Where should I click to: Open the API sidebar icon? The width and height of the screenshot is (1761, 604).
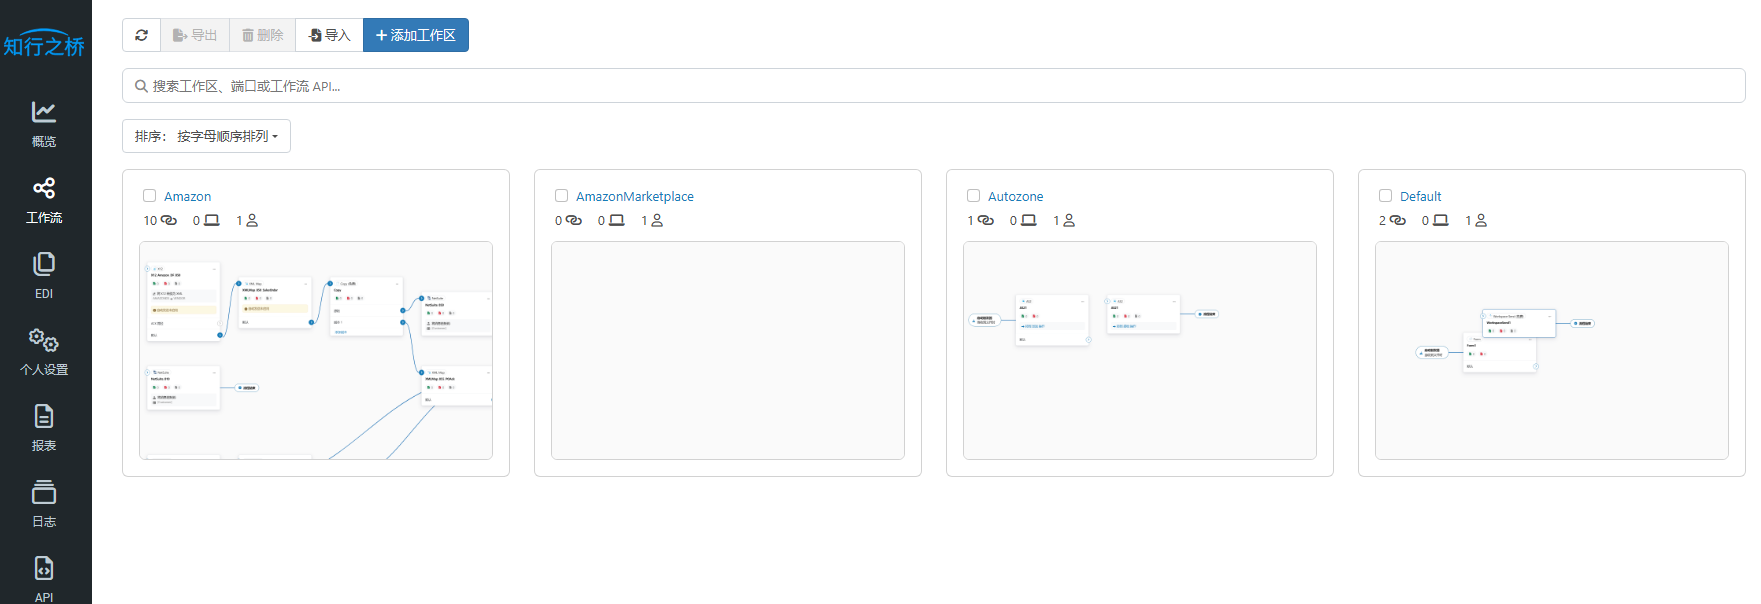pyautogui.click(x=44, y=568)
